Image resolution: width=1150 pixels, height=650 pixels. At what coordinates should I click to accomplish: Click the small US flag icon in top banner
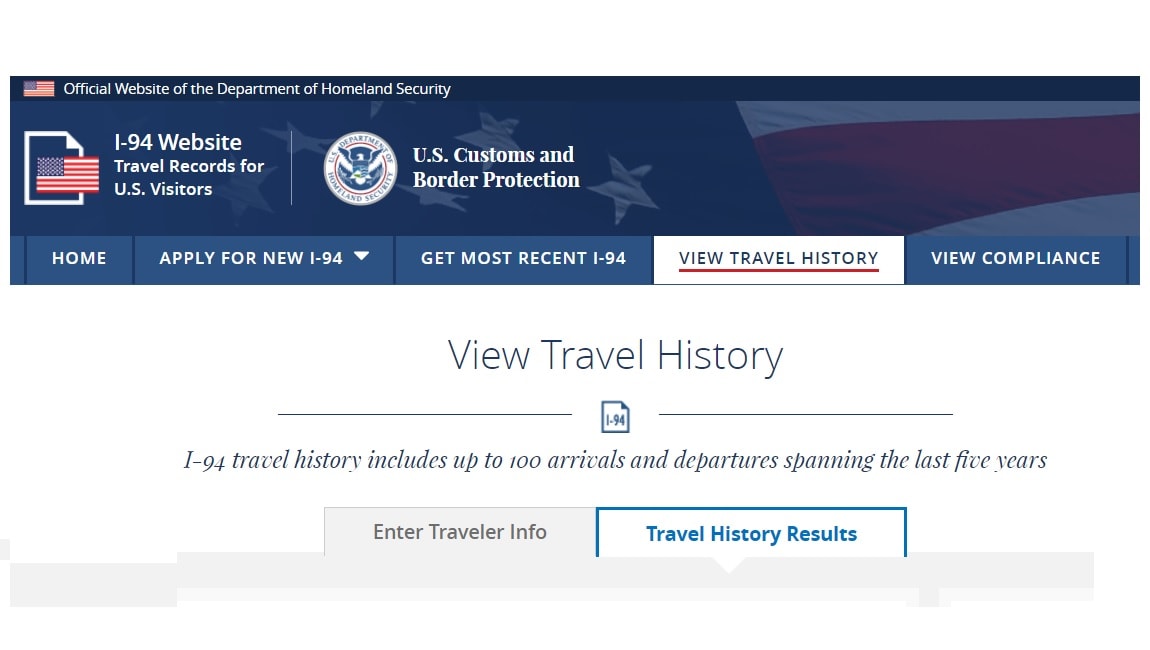pos(39,89)
